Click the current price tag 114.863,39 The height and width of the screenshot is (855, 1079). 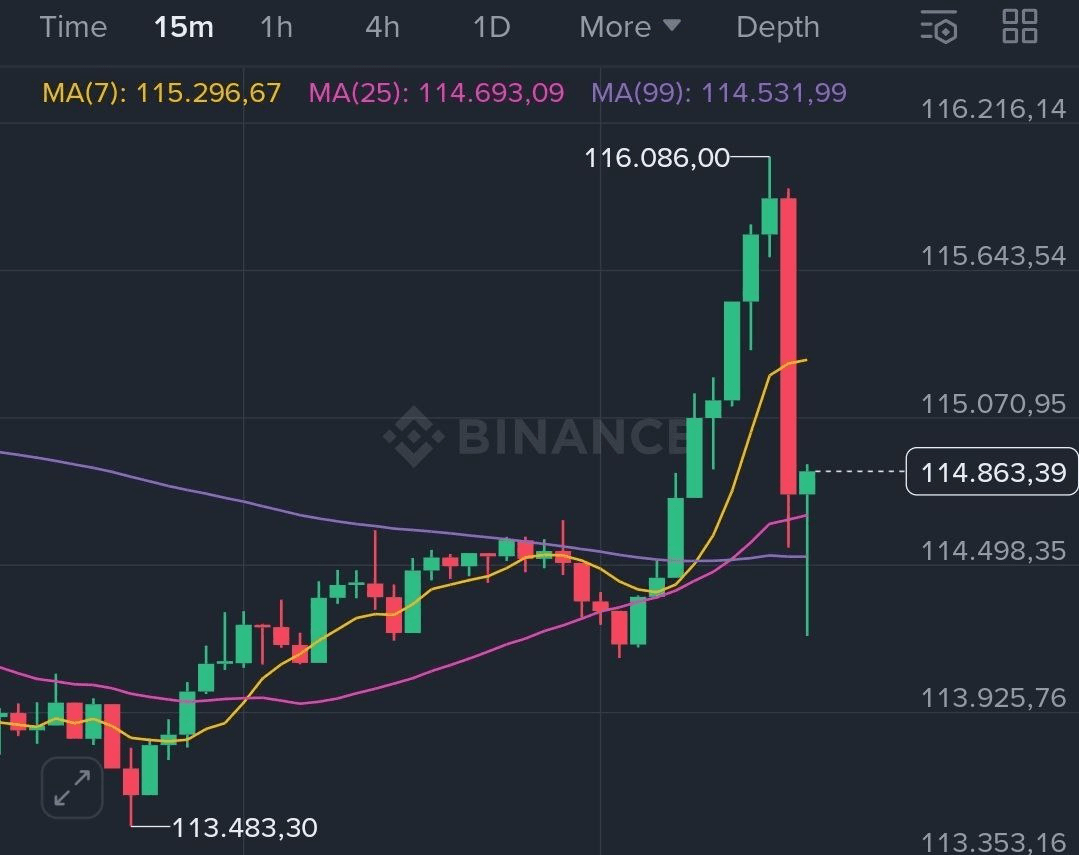click(993, 472)
